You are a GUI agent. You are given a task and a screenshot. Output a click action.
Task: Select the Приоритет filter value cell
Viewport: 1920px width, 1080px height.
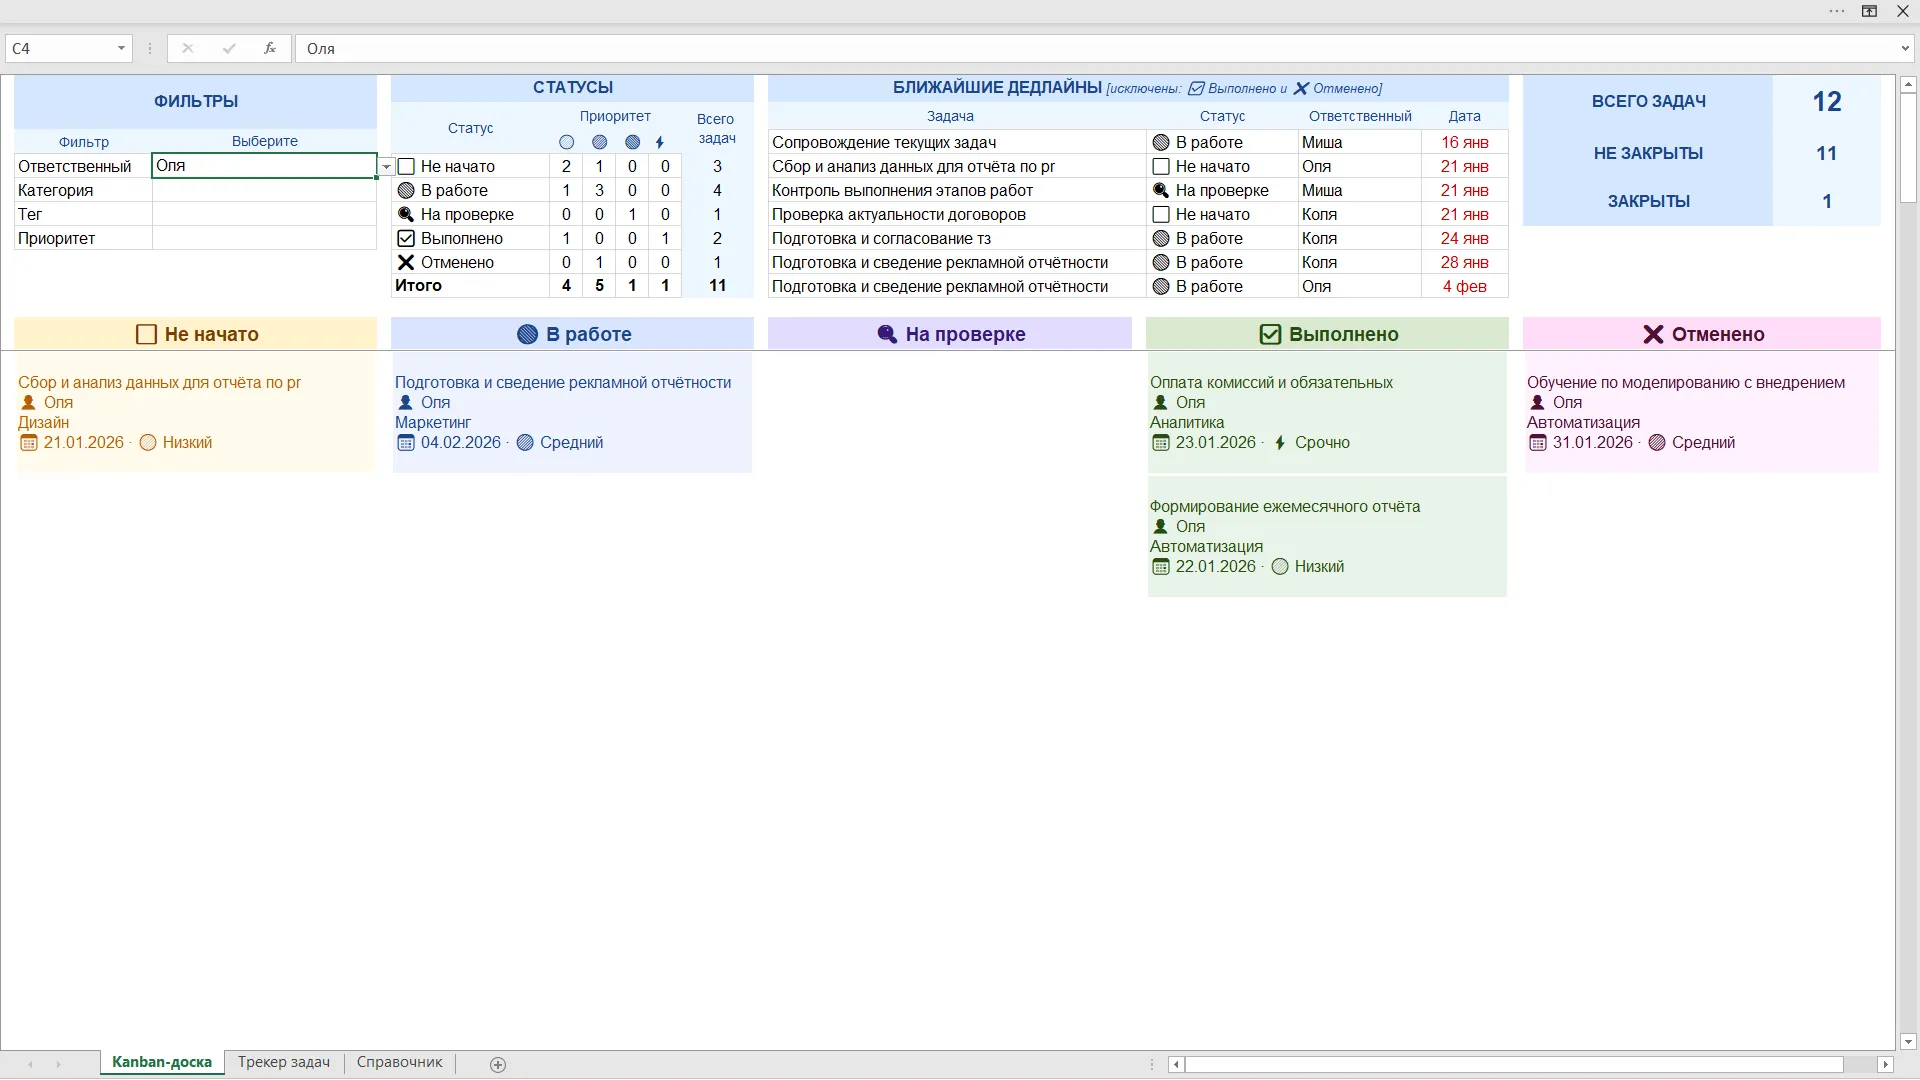pos(264,239)
